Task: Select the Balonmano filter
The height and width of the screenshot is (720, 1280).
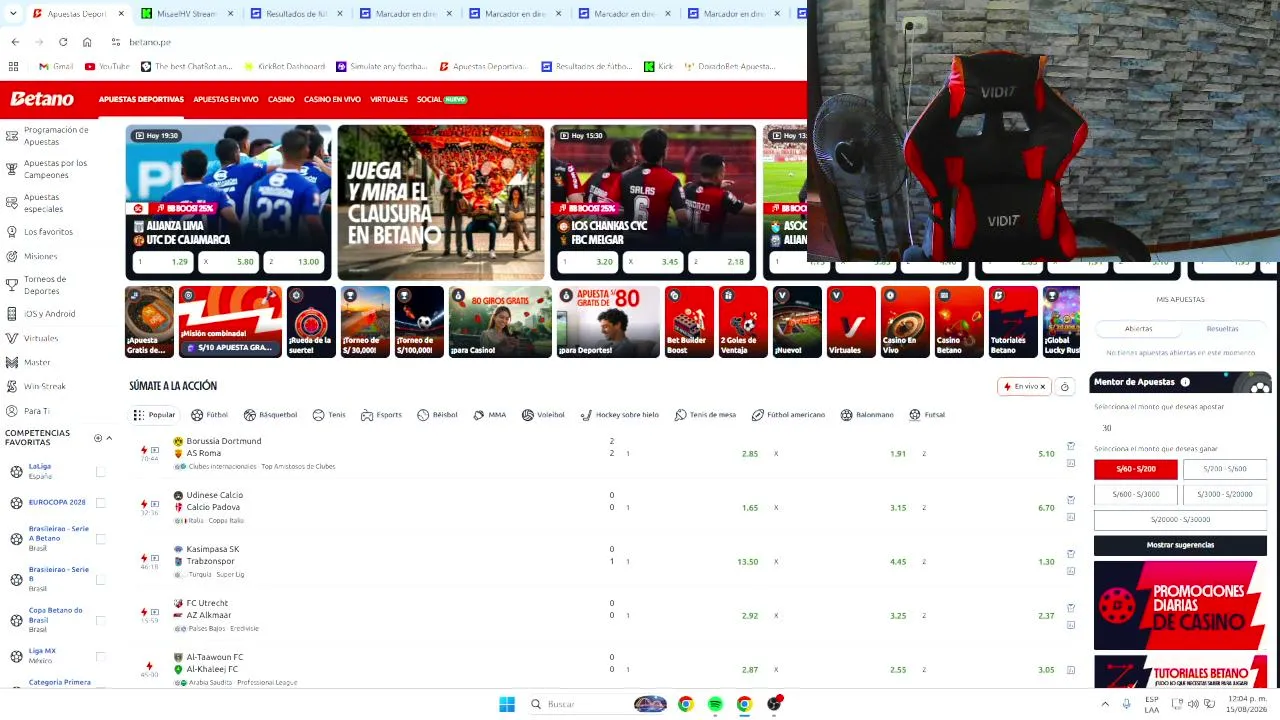Action: (867, 415)
